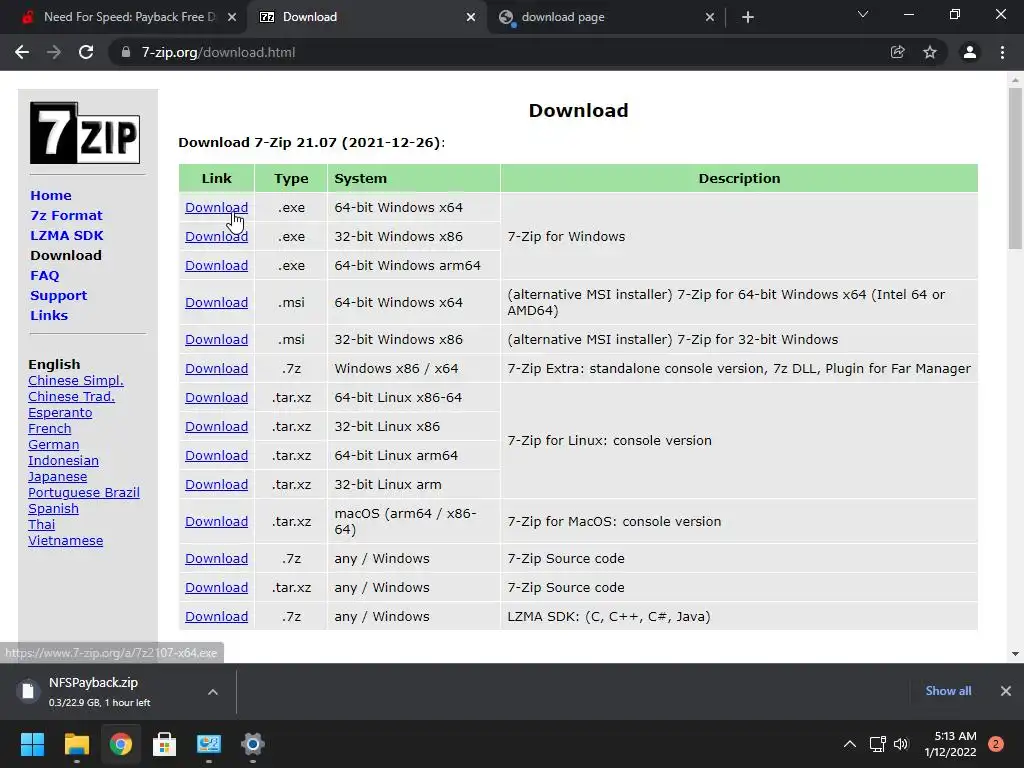Open Home in the sidebar
Screen dimensions: 1024x768
51,195
